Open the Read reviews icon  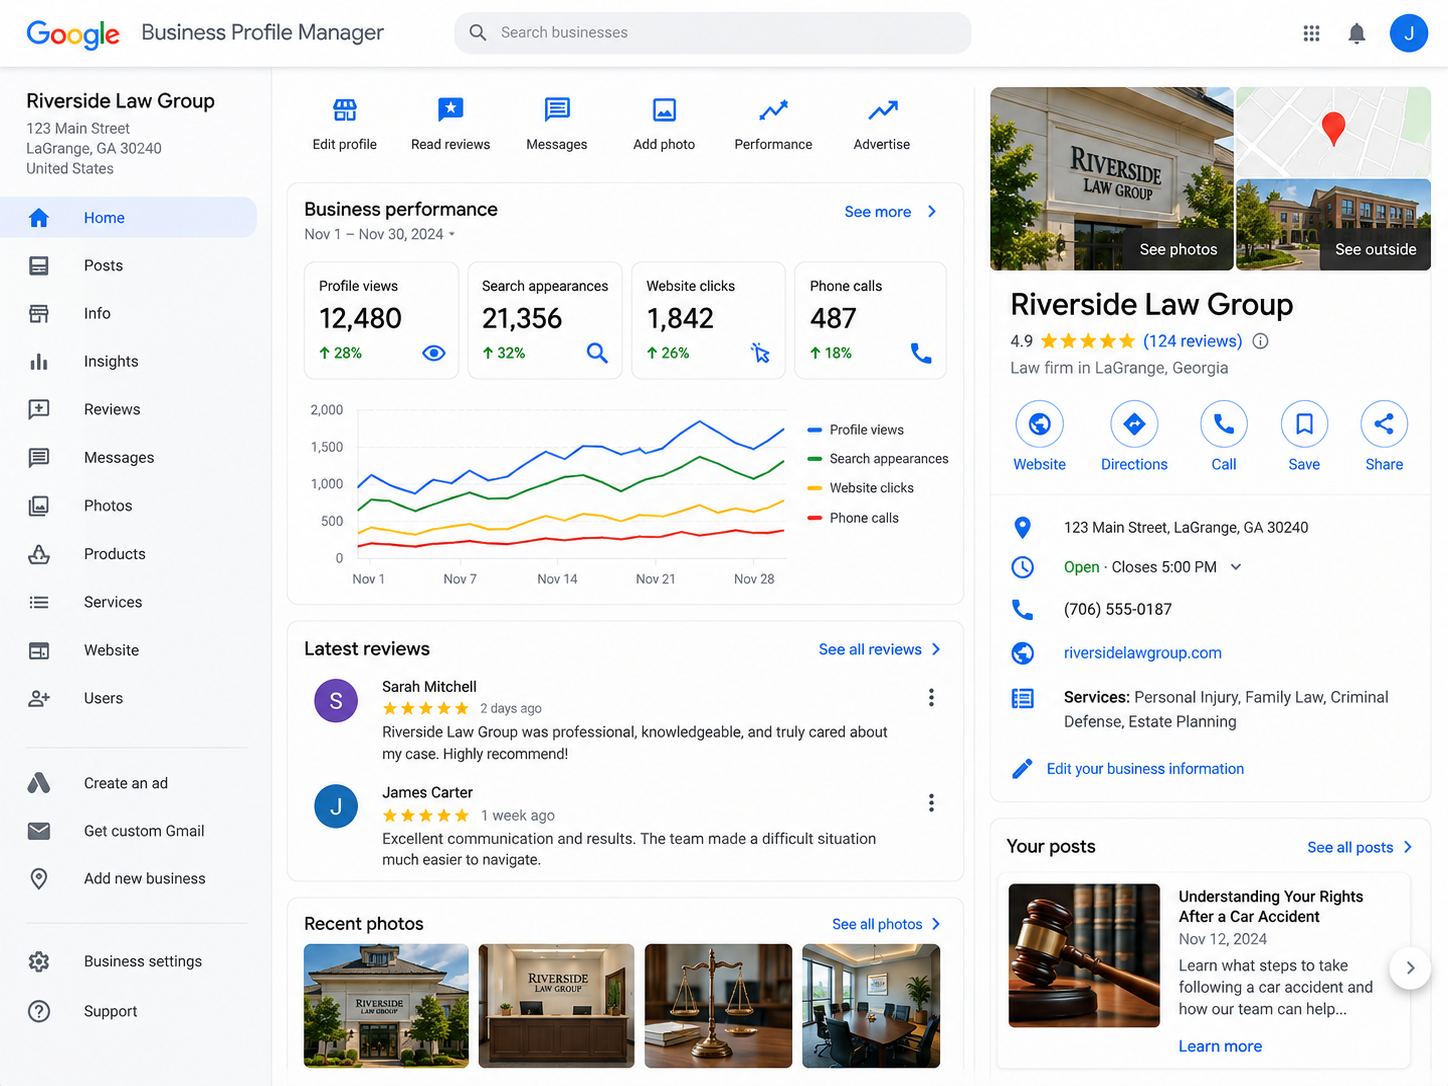click(451, 109)
